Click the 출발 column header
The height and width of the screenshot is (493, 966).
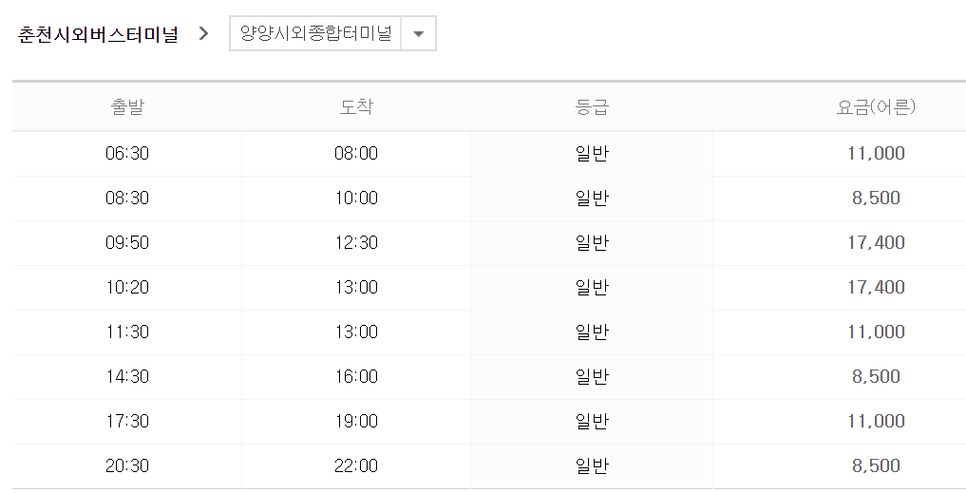point(127,107)
